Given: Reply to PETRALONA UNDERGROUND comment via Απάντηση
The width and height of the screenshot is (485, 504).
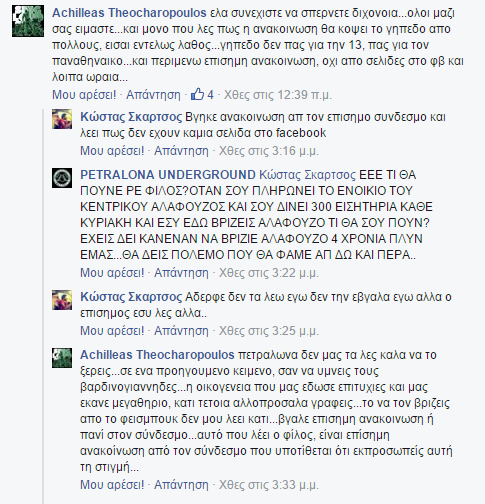Looking at the screenshot, I should (x=181, y=273).
